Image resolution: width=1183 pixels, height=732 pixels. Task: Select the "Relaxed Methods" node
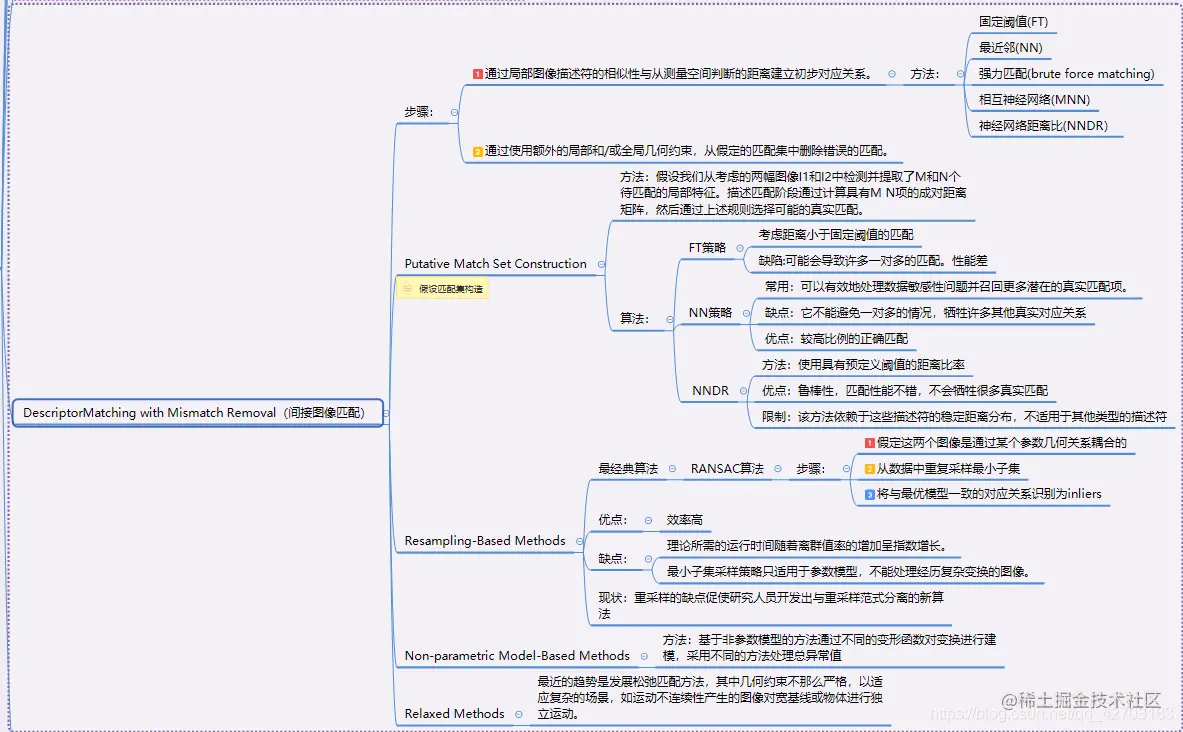tap(457, 713)
